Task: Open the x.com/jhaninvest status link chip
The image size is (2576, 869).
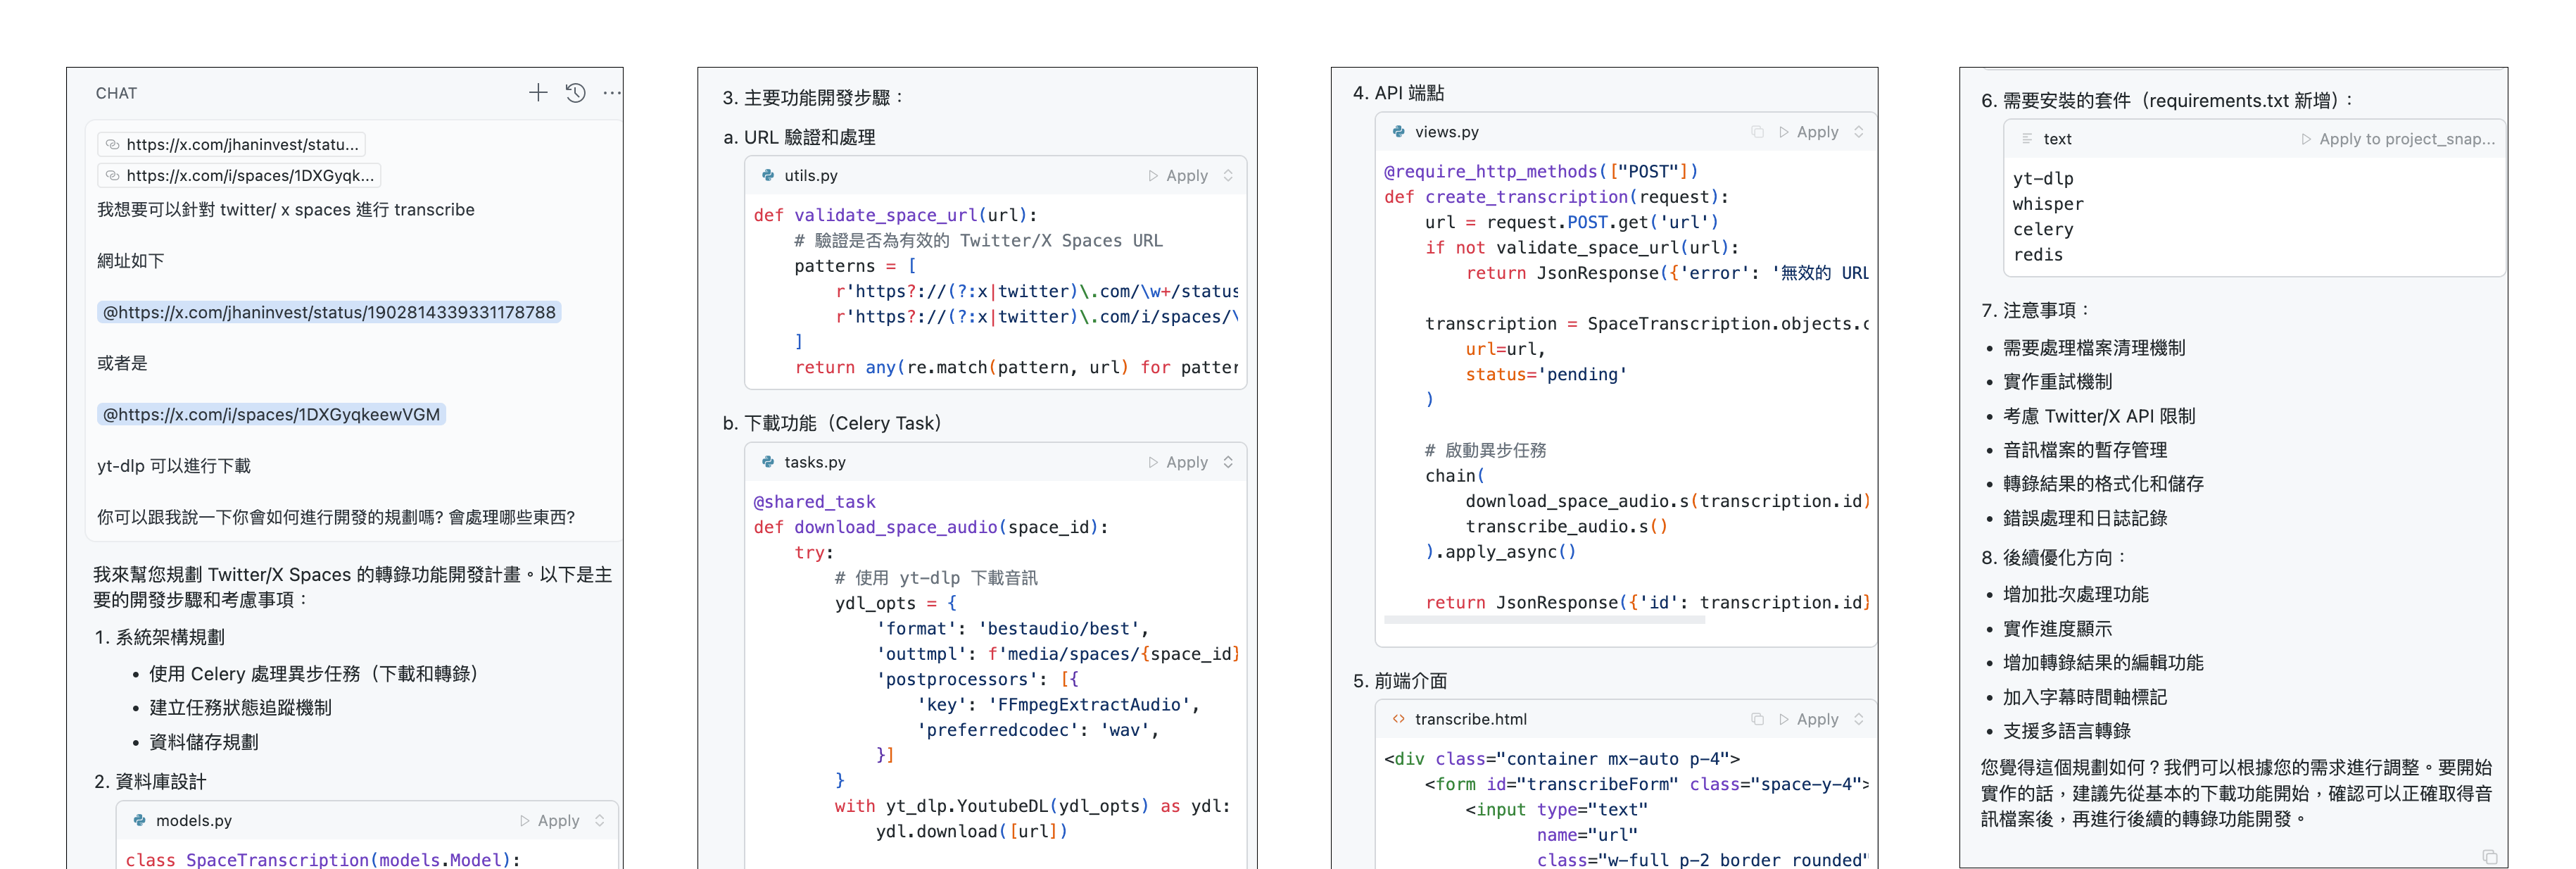Action: coord(232,144)
